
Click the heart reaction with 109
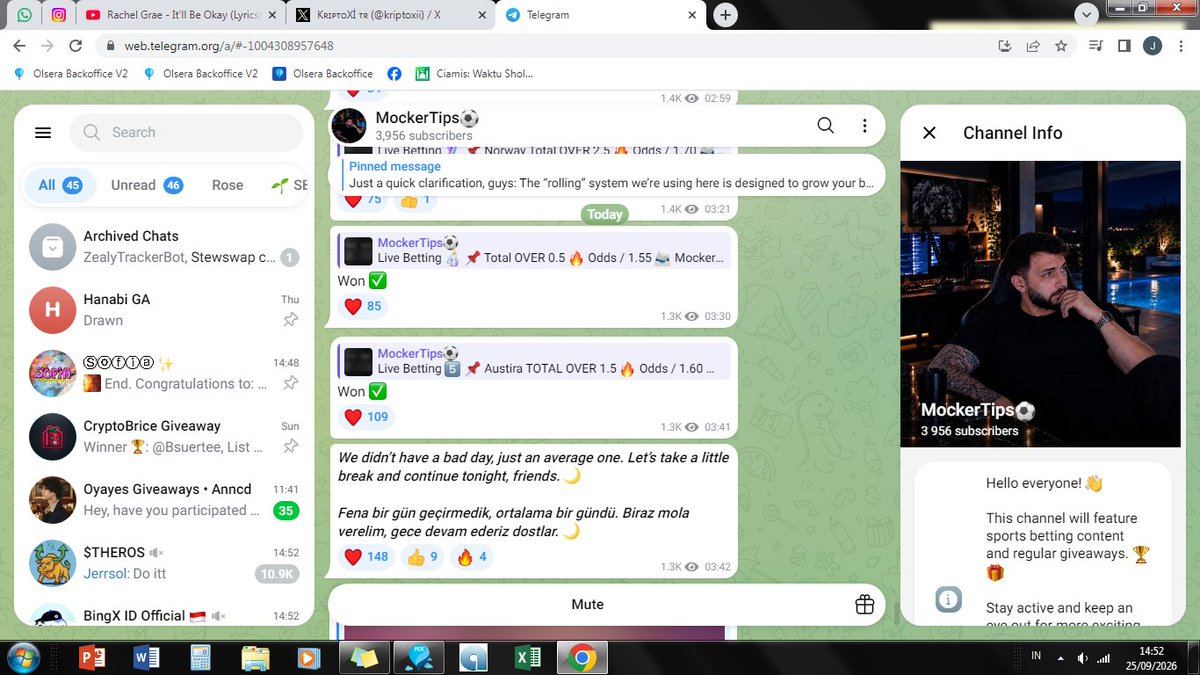coord(366,417)
